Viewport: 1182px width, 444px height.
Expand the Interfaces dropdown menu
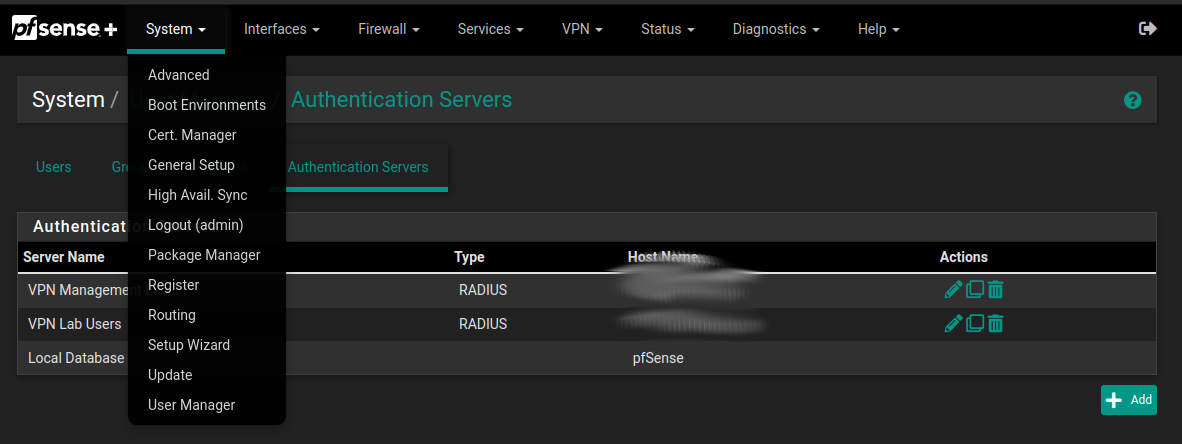[282, 29]
